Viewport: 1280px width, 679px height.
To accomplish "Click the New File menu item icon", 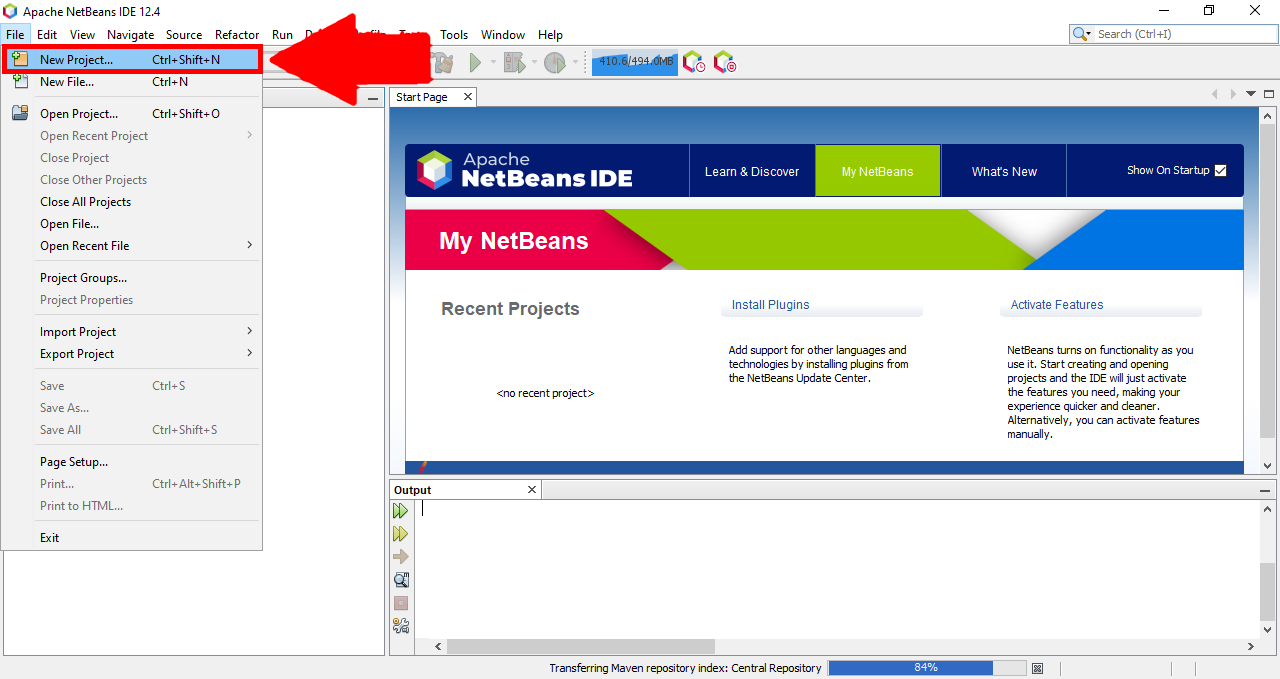I will tap(20, 82).
